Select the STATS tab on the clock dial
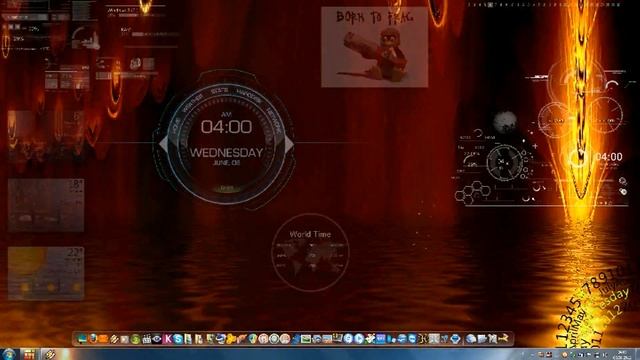The height and width of the screenshot is (360, 640). tap(219, 91)
